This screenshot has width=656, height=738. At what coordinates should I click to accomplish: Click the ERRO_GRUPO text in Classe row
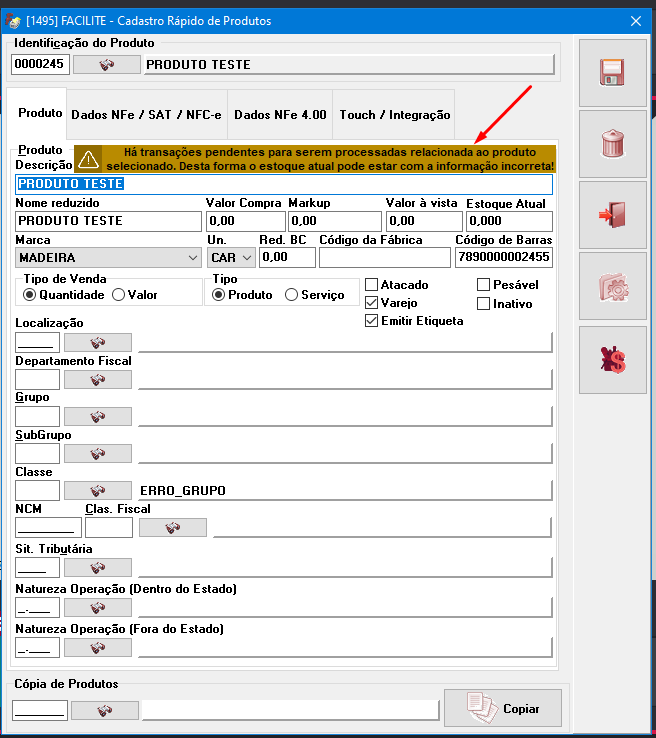pyautogui.click(x=183, y=491)
